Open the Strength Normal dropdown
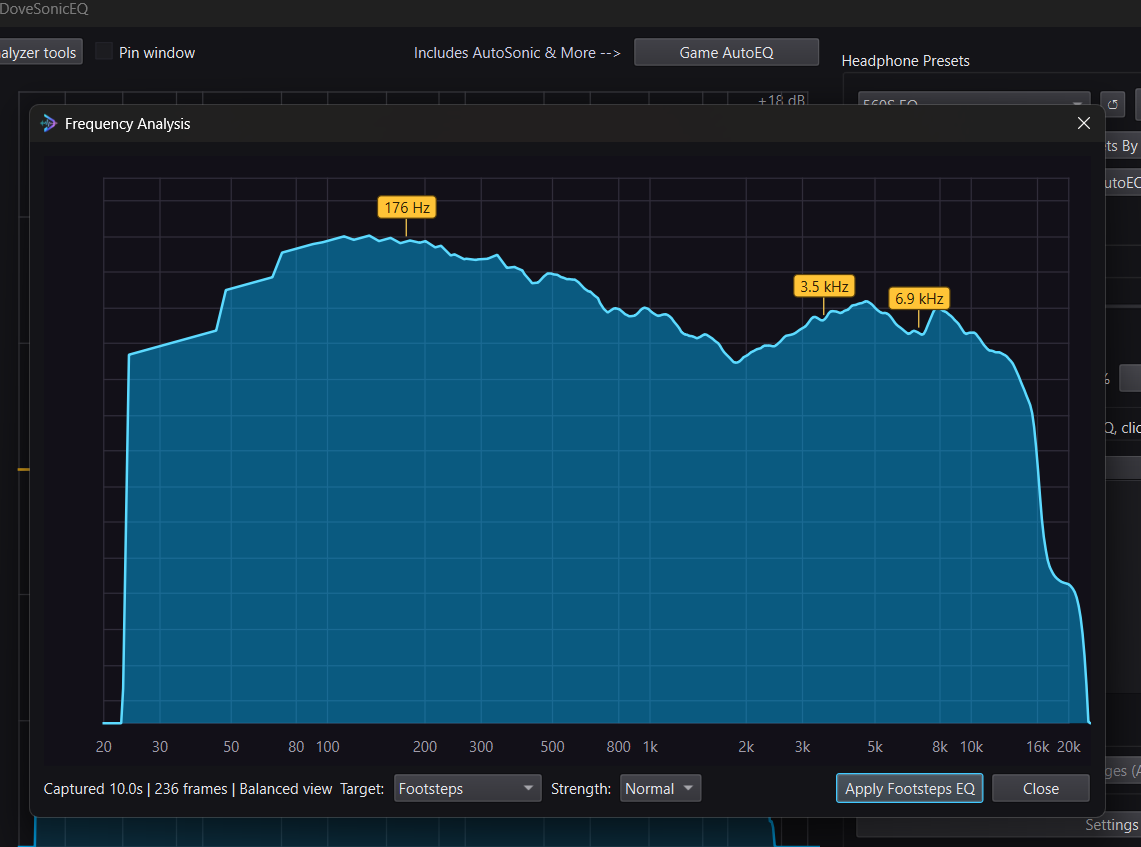This screenshot has height=847, width=1141. click(660, 789)
